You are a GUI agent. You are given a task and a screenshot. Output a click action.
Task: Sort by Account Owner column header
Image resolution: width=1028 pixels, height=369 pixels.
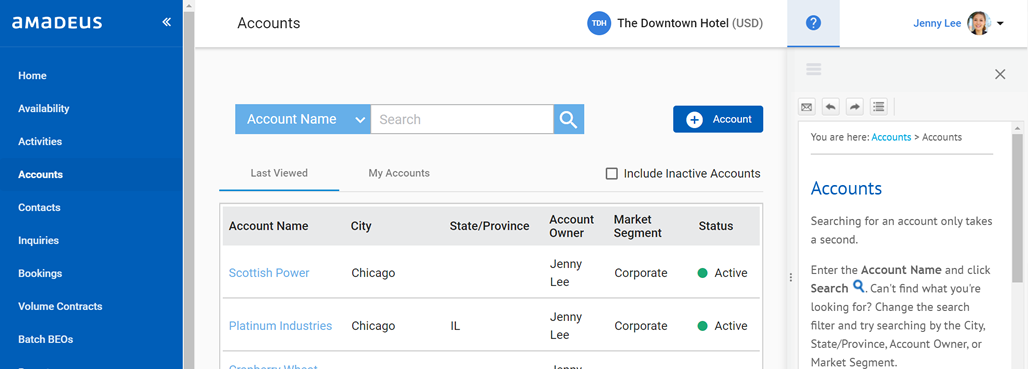tap(571, 226)
